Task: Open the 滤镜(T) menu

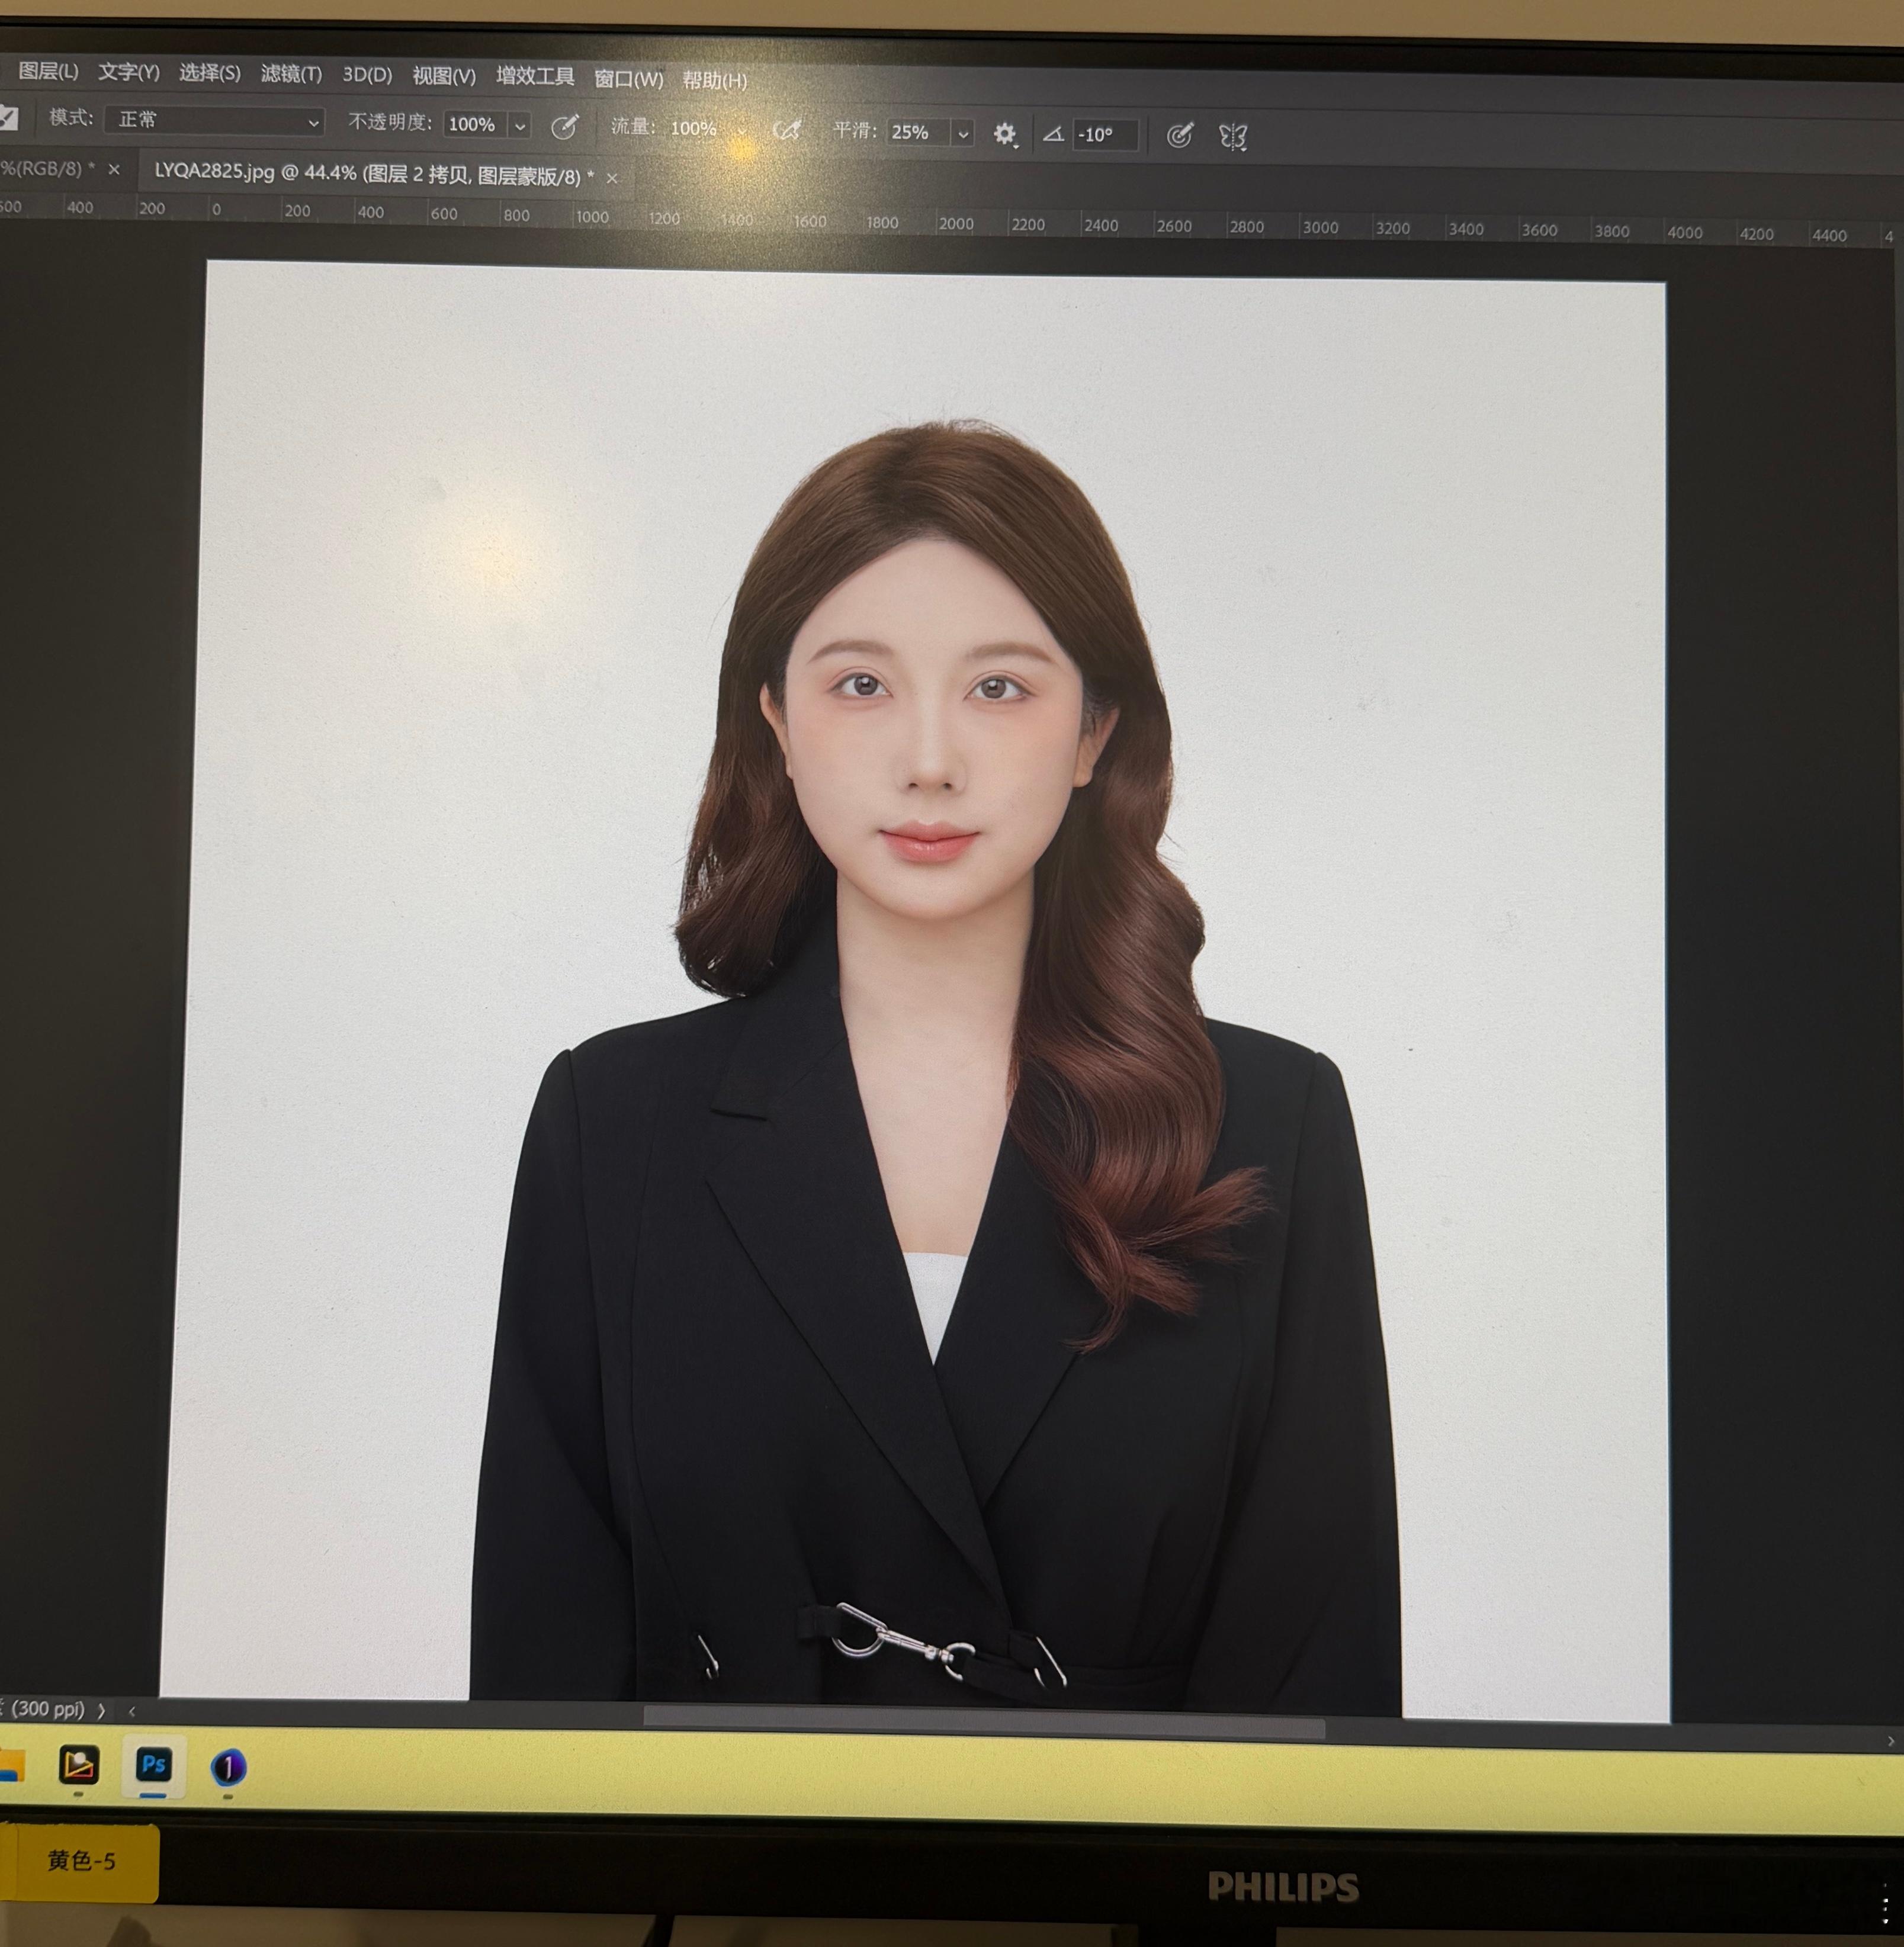Action: [x=291, y=74]
